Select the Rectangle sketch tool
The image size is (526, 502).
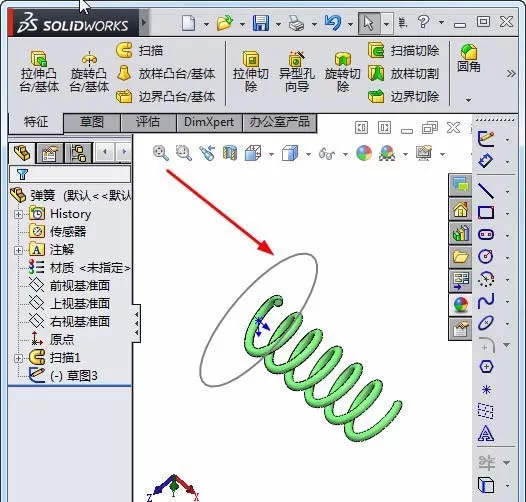point(486,213)
